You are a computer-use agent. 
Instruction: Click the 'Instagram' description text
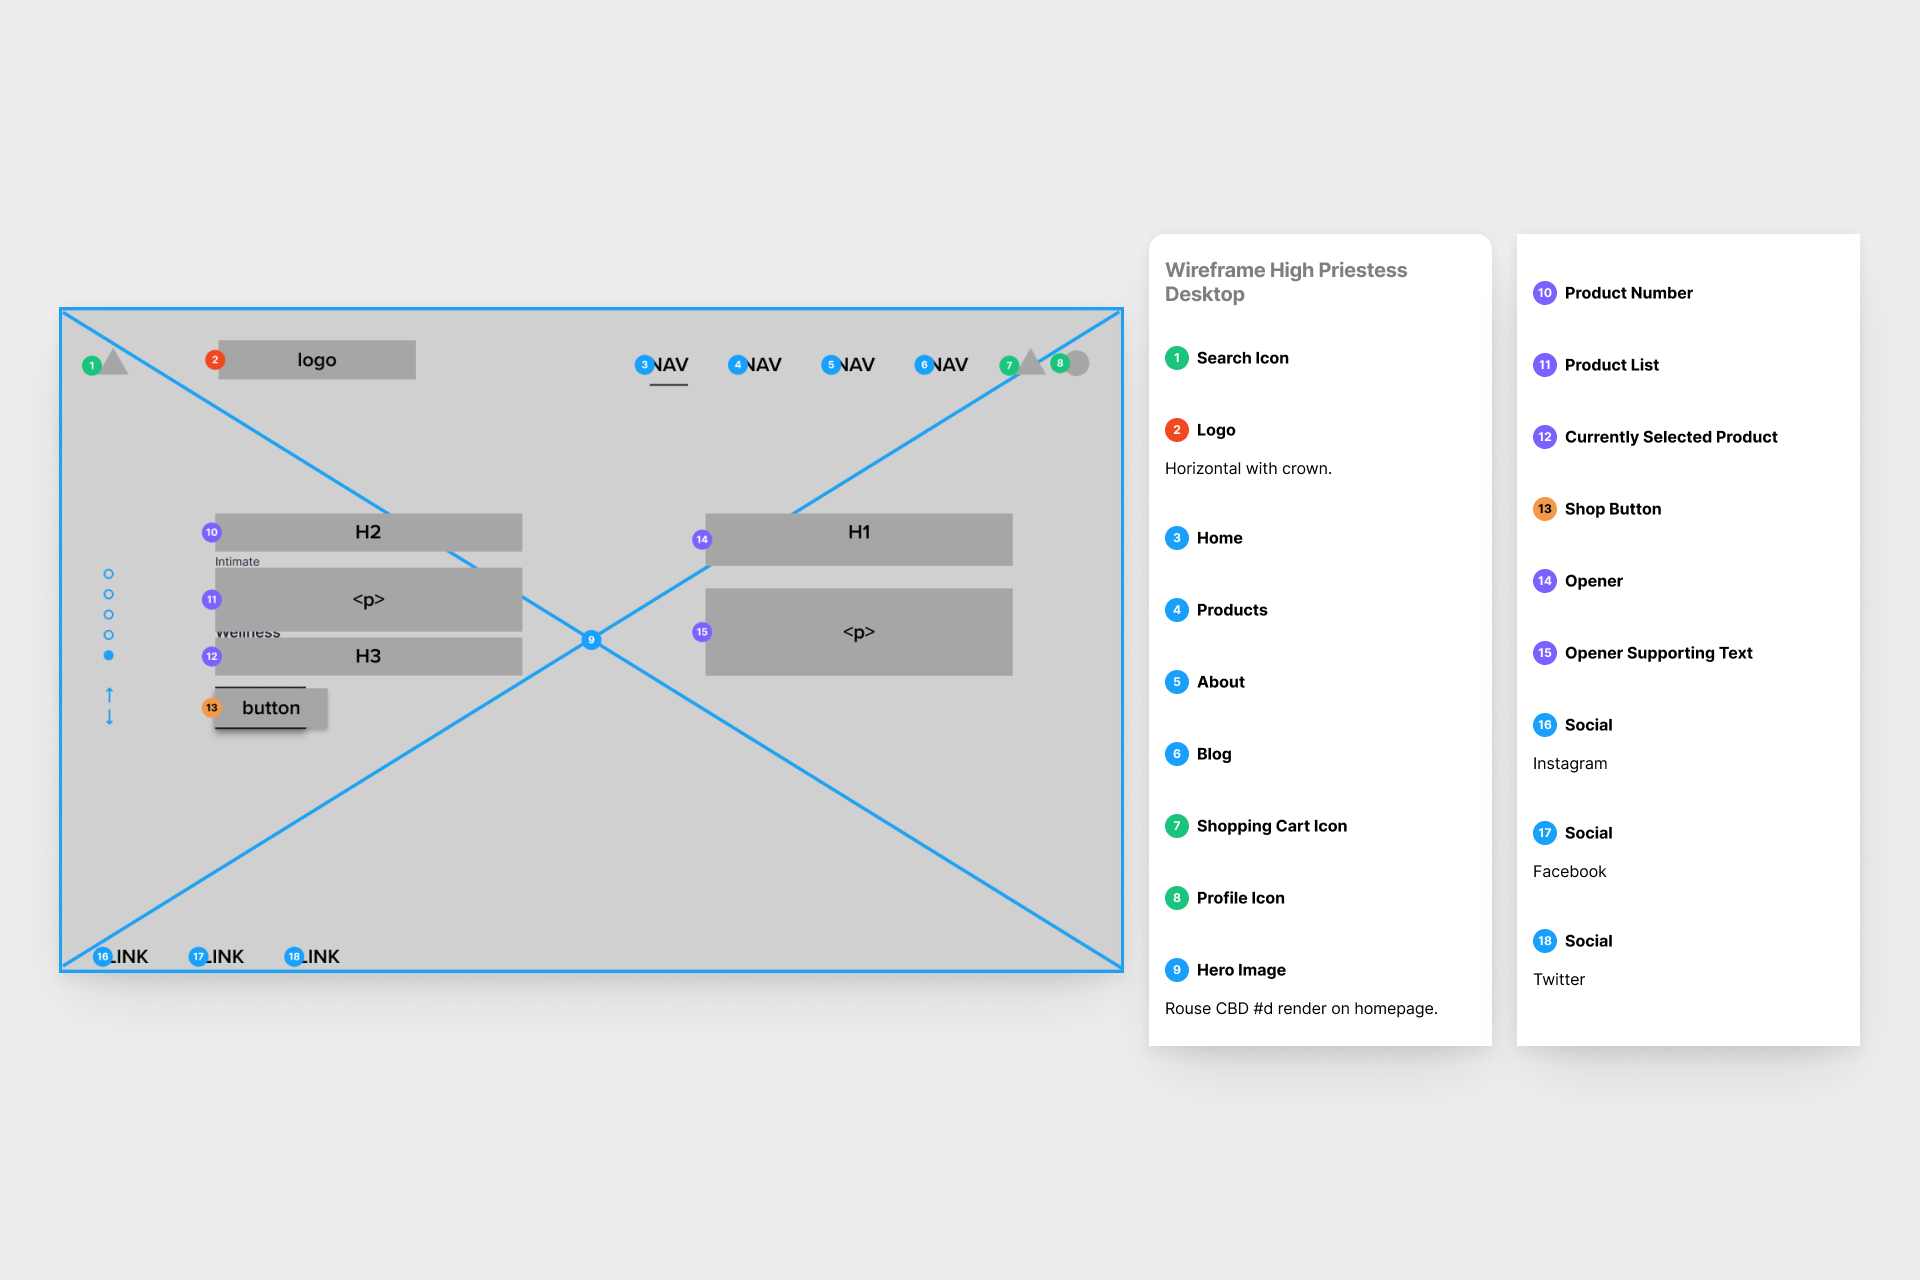[1570, 763]
